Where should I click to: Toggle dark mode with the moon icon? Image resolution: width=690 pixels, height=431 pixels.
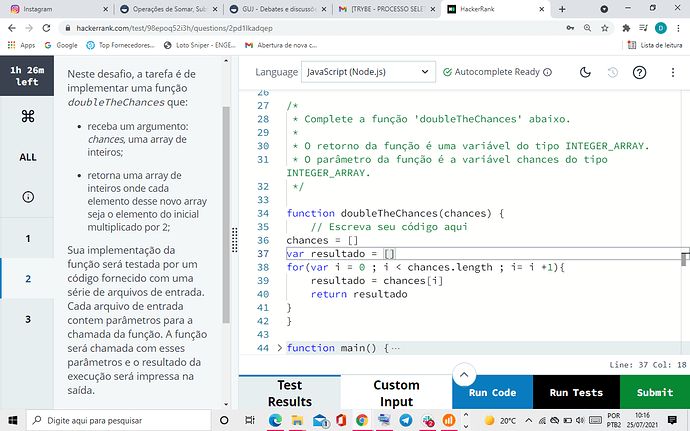[586, 72]
